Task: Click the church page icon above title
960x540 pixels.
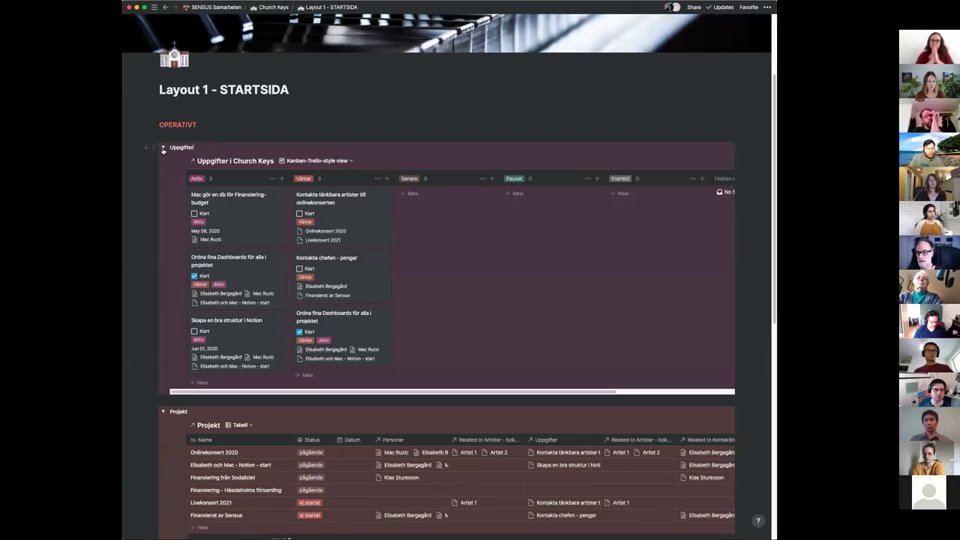Action: (174, 56)
